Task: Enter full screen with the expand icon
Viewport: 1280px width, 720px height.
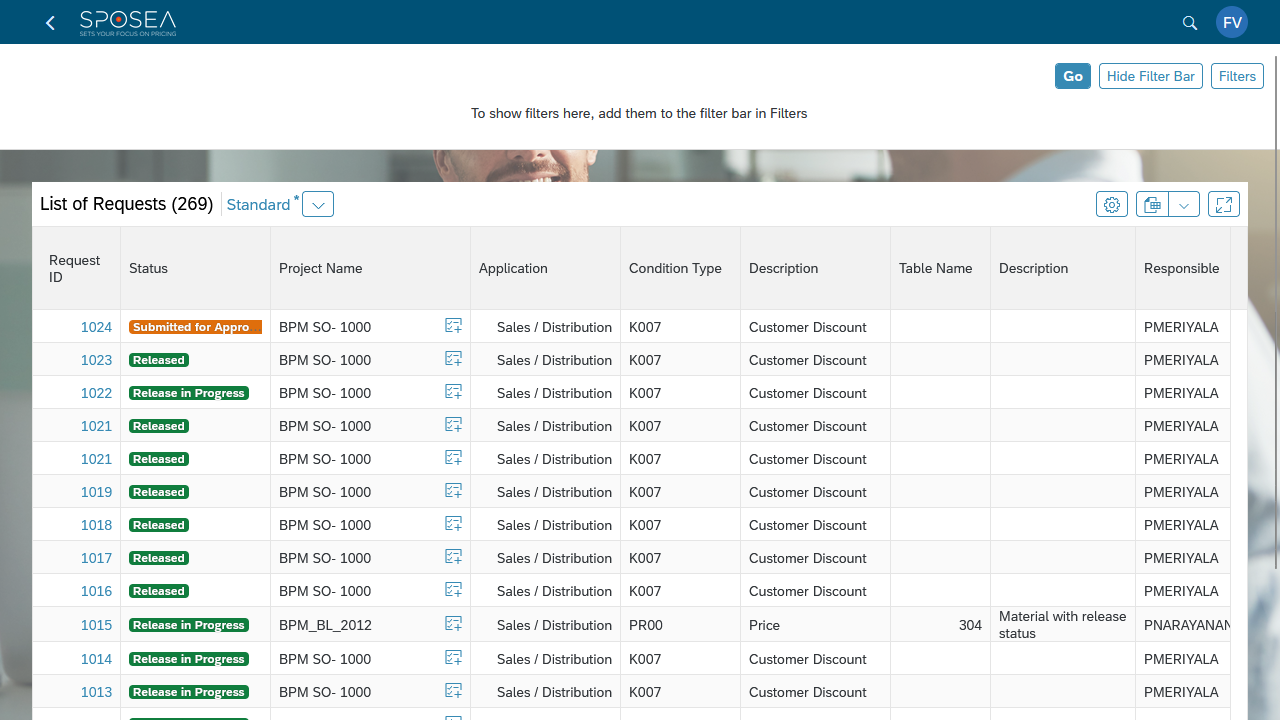Action: [x=1223, y=204]
